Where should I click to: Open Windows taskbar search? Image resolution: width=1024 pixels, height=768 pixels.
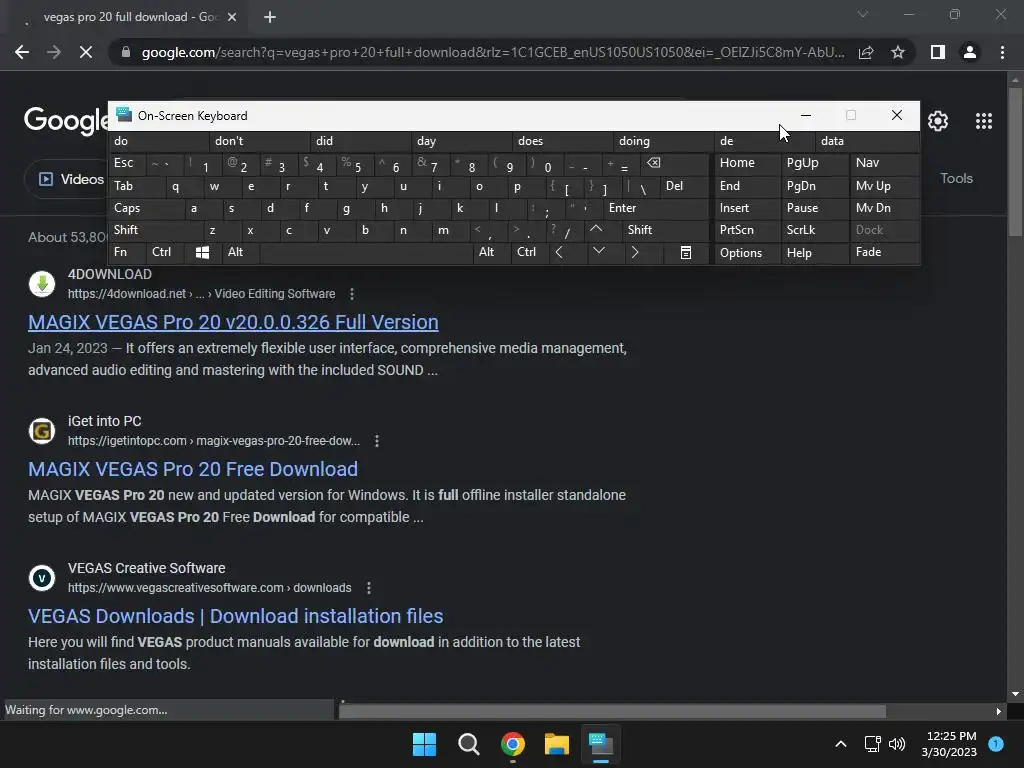tap(468, 744)
